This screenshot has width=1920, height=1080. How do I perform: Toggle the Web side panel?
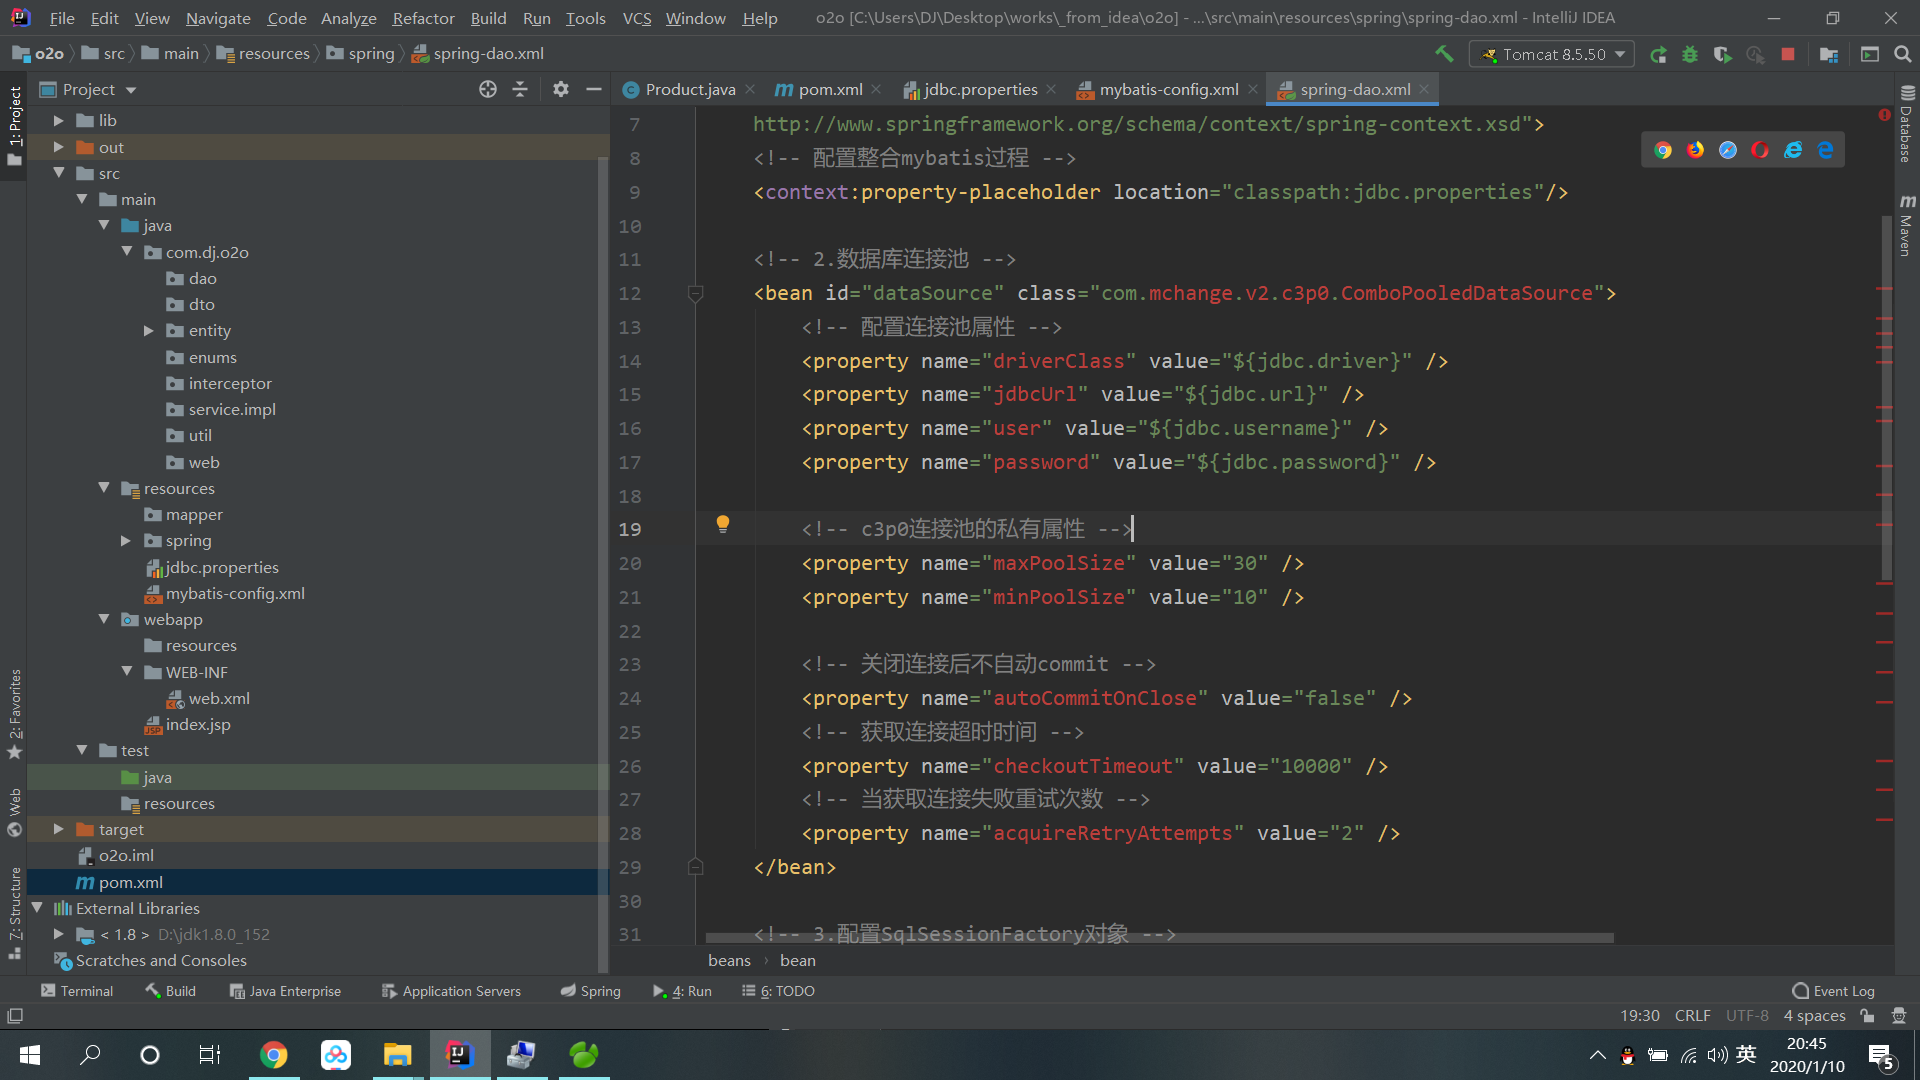coord(15,811)
